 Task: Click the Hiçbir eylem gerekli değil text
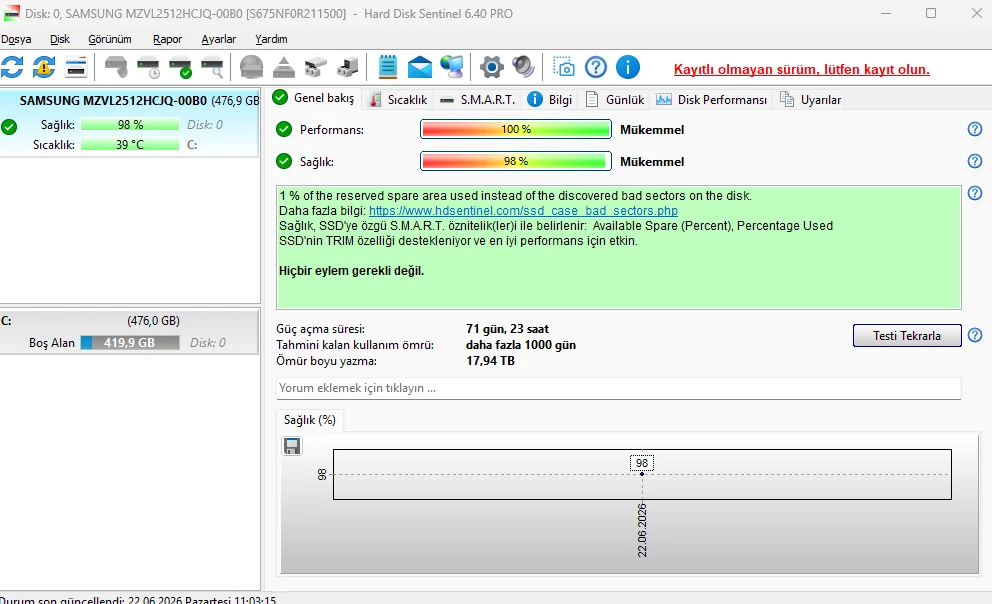pyautogui.click(x=352, y=271)
